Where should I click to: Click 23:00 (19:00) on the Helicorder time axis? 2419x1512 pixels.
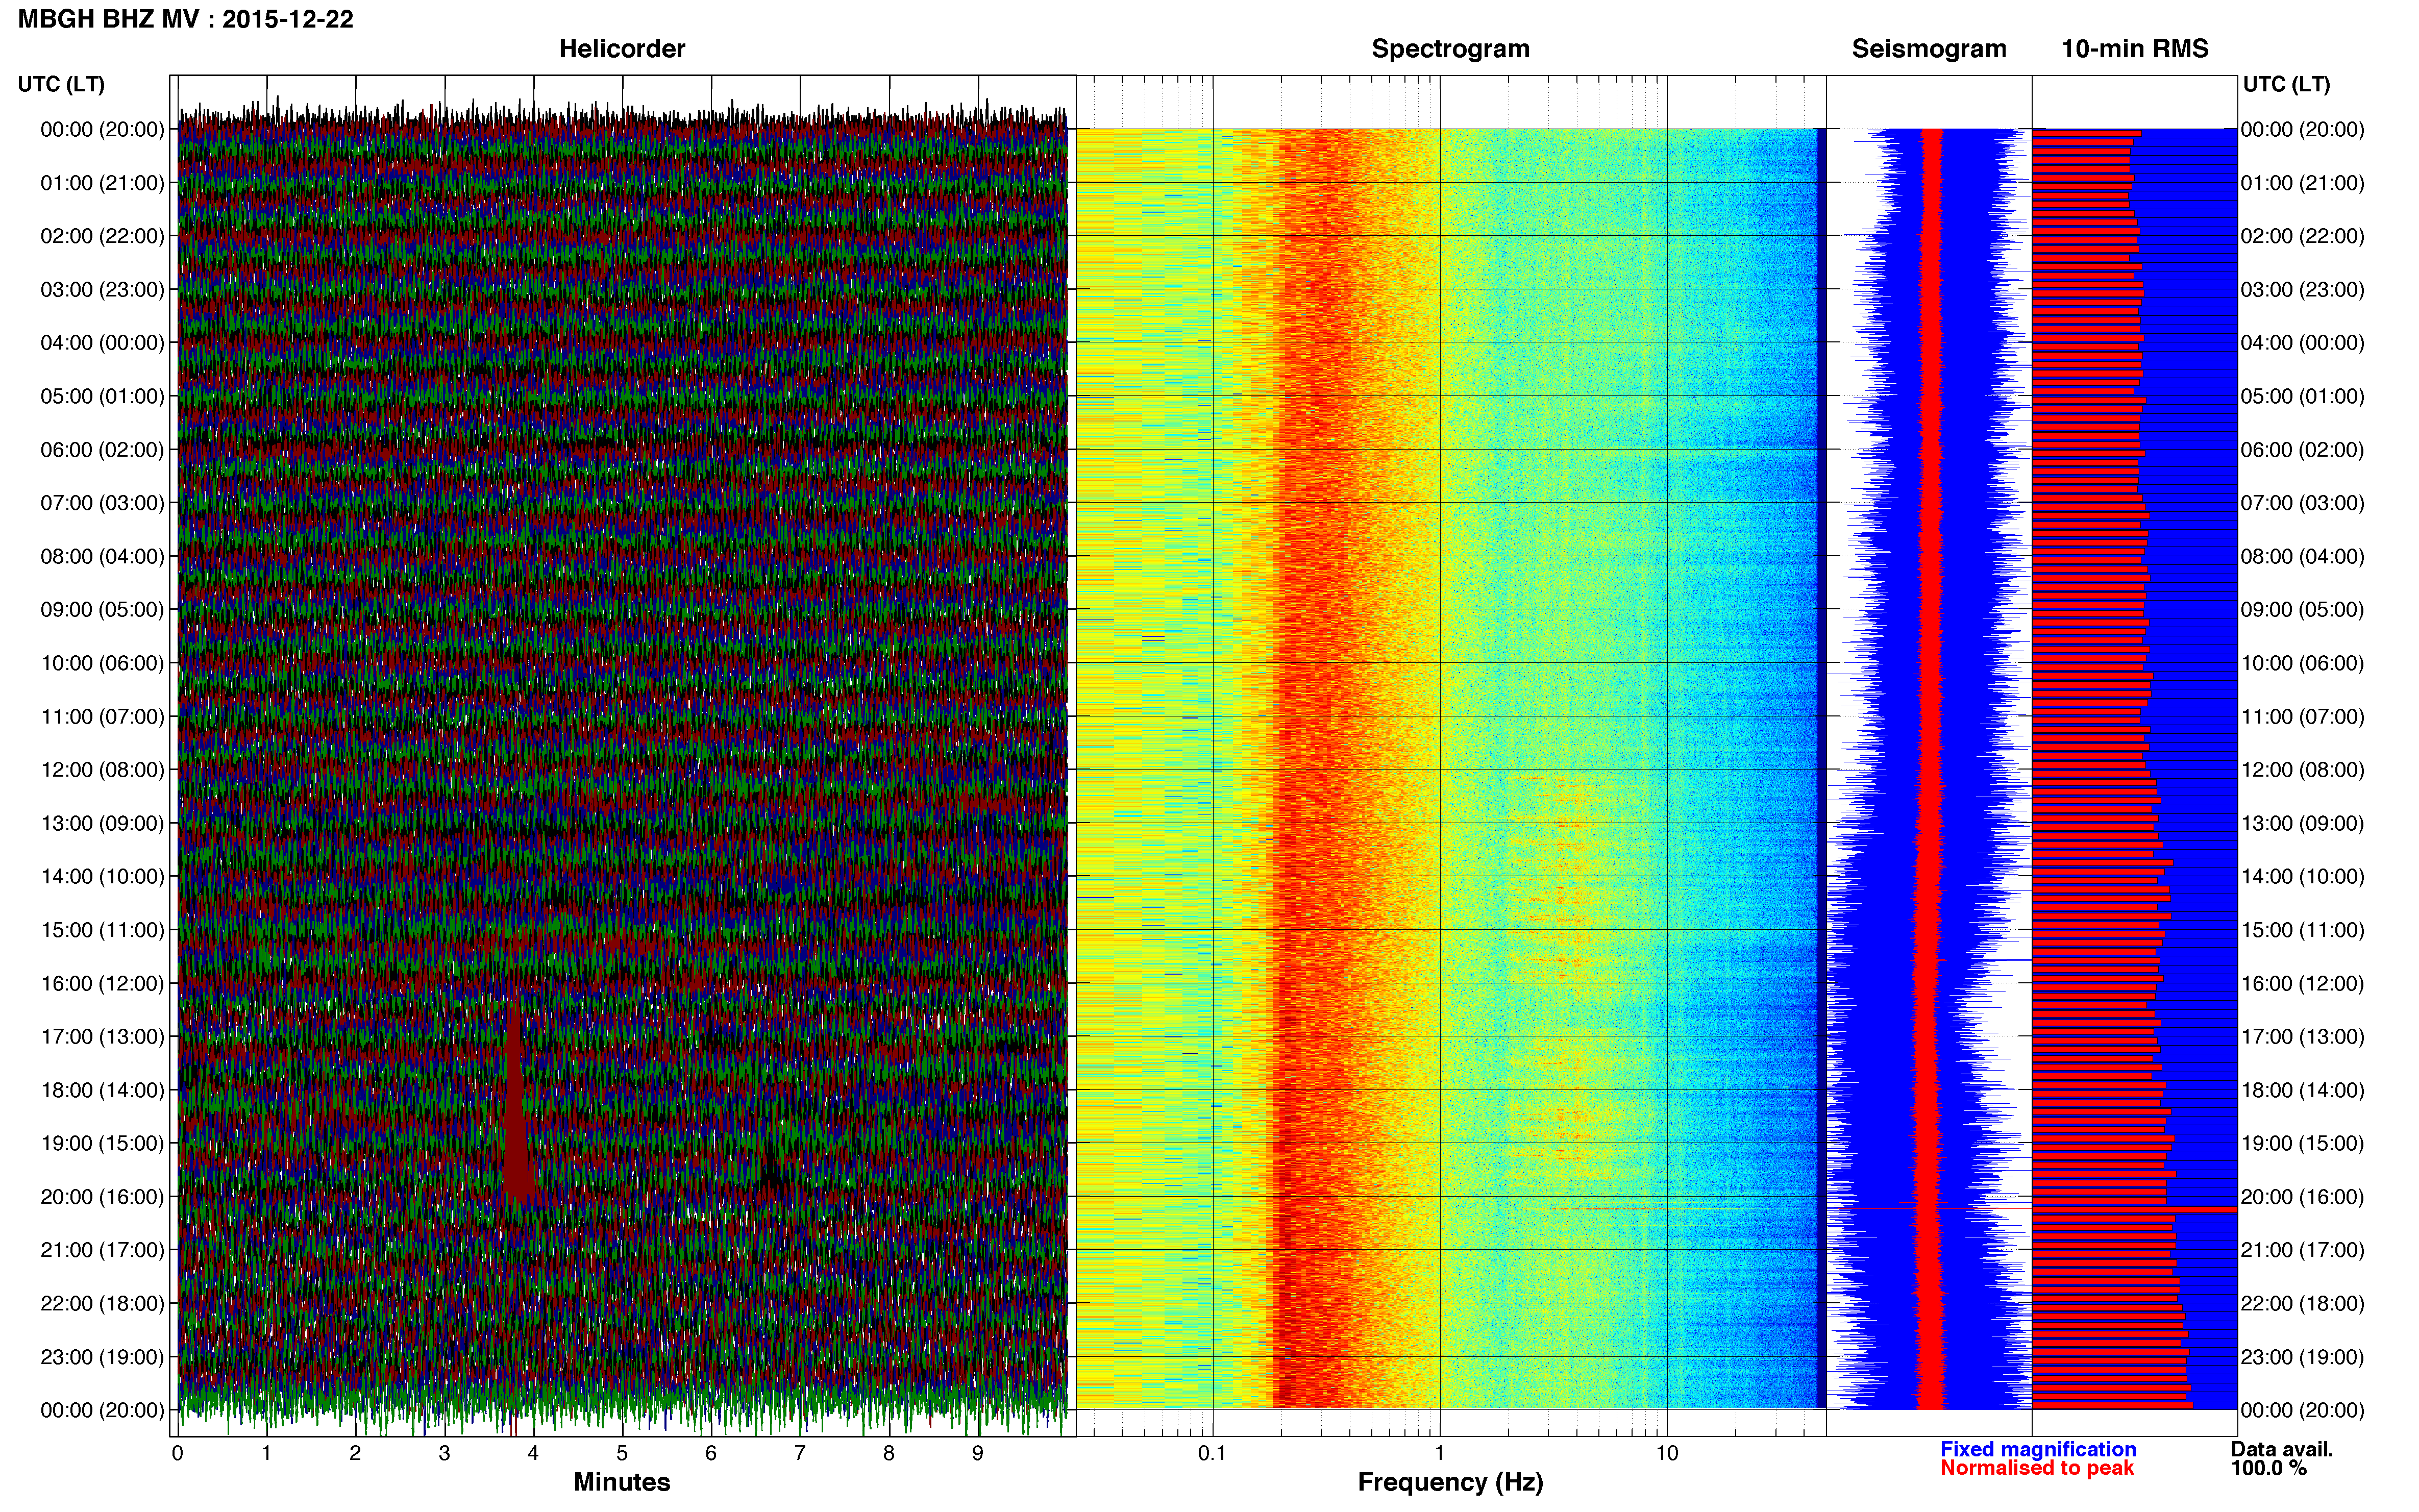102,1357
